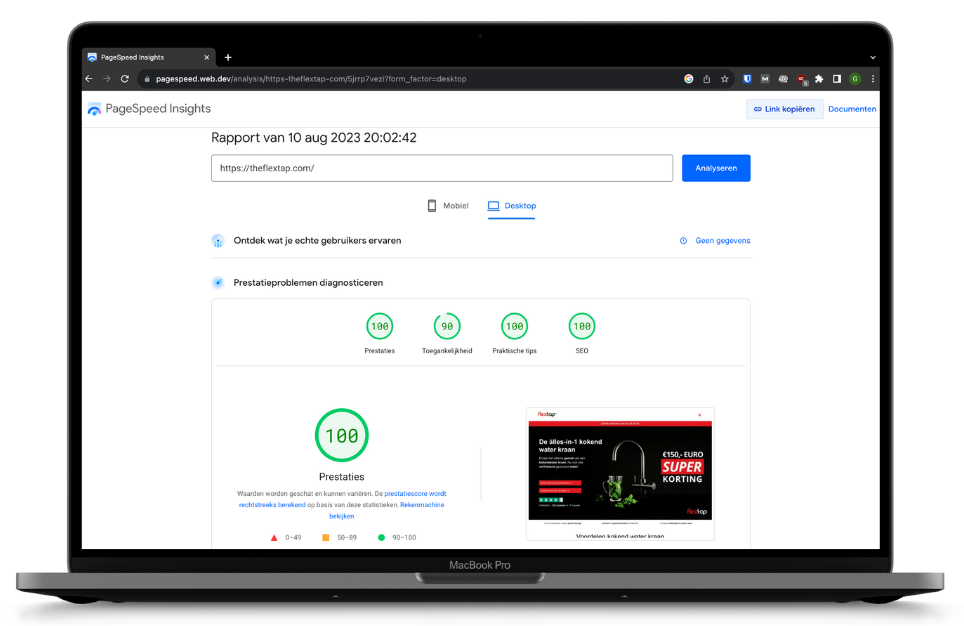
Task: Click the URL input field with theflextap.com
Action: tap(441, 168)
